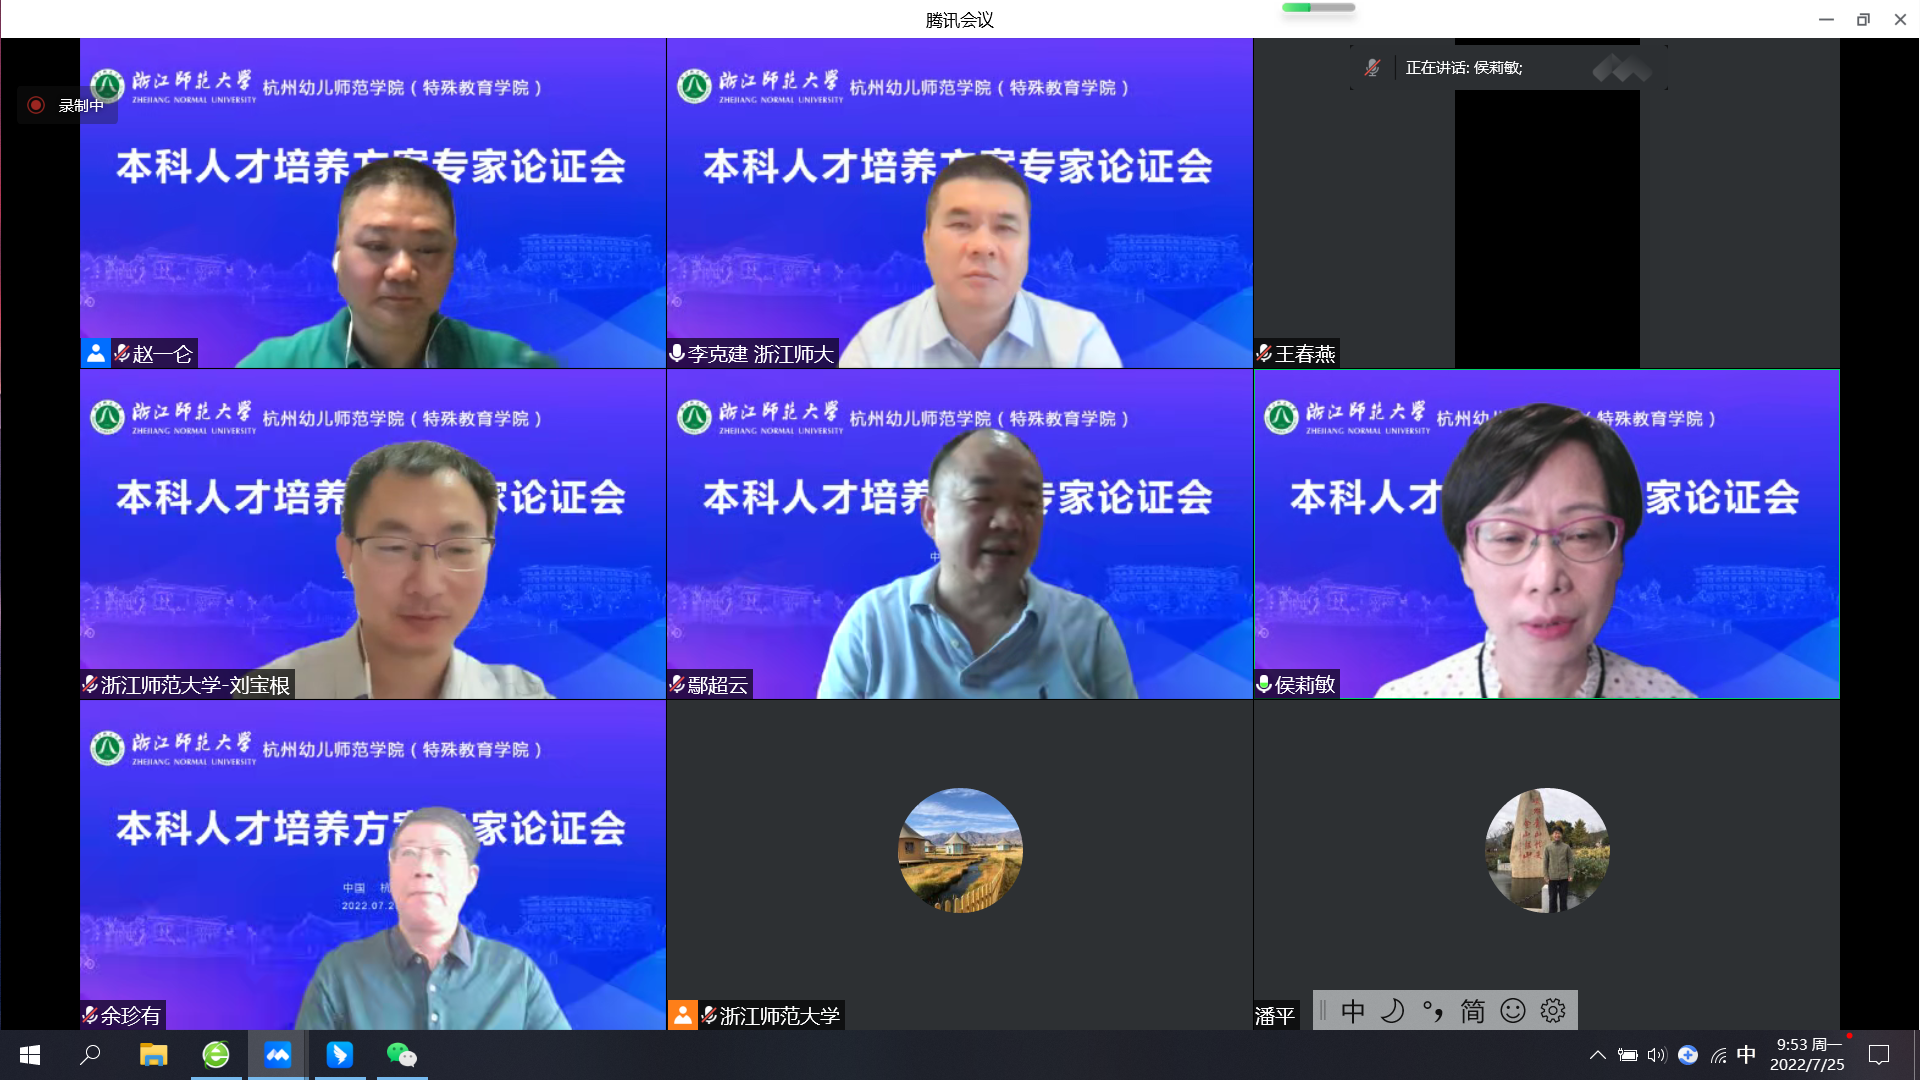
Task: Minimize the 腾讯会议 window
Action: (1826, 19)
